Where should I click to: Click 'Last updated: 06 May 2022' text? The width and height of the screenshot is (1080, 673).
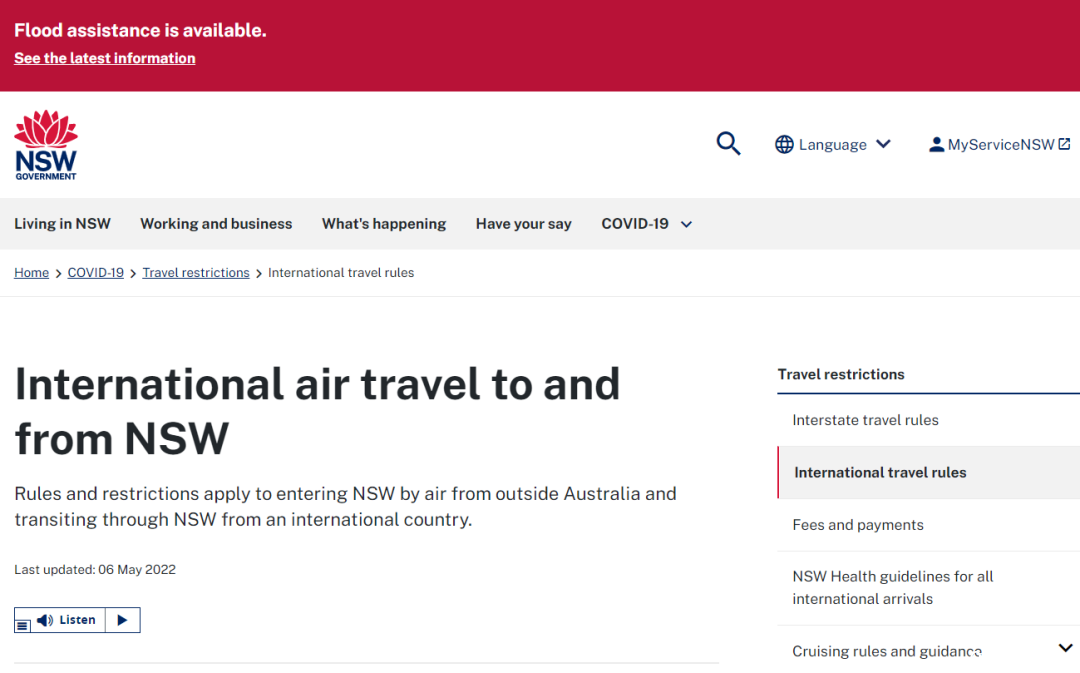coord(95,570)
